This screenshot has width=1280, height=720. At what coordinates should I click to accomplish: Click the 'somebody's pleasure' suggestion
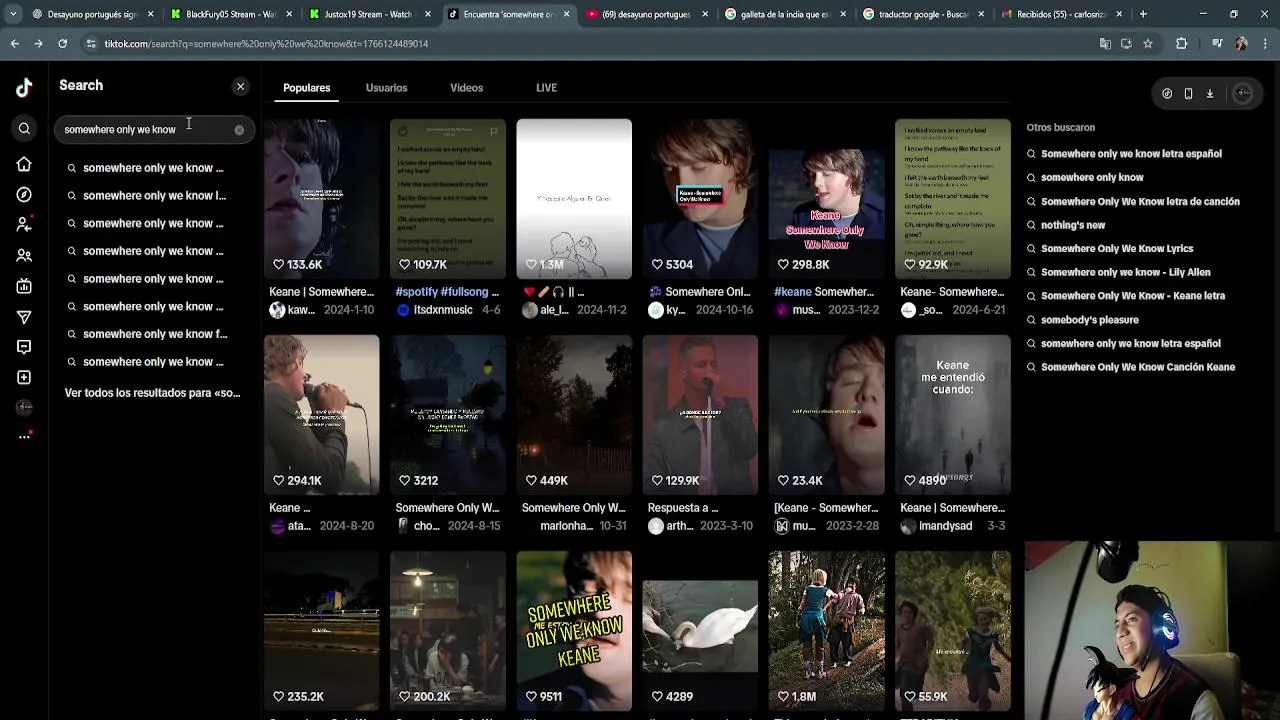pos(1090,320)
